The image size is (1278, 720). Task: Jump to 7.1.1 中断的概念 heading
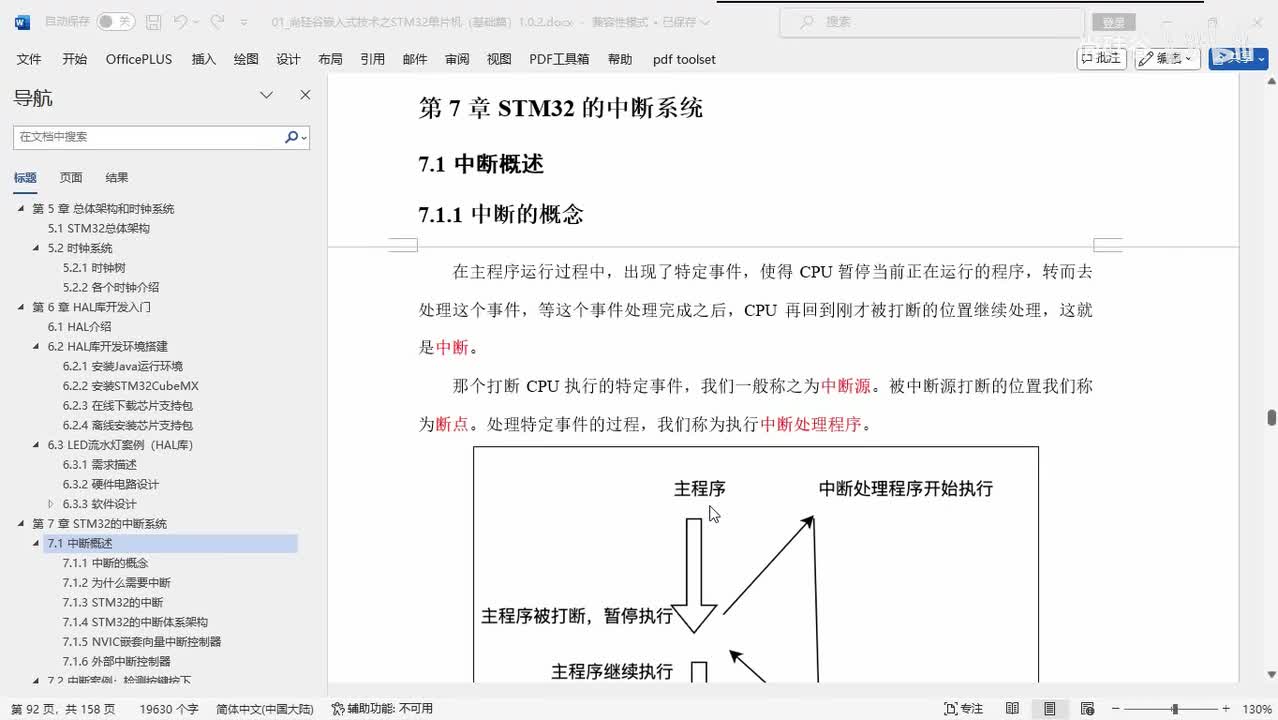tap(105, 563)
